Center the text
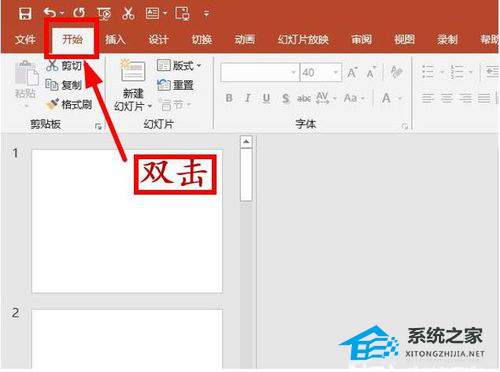 tap(447, 98)
